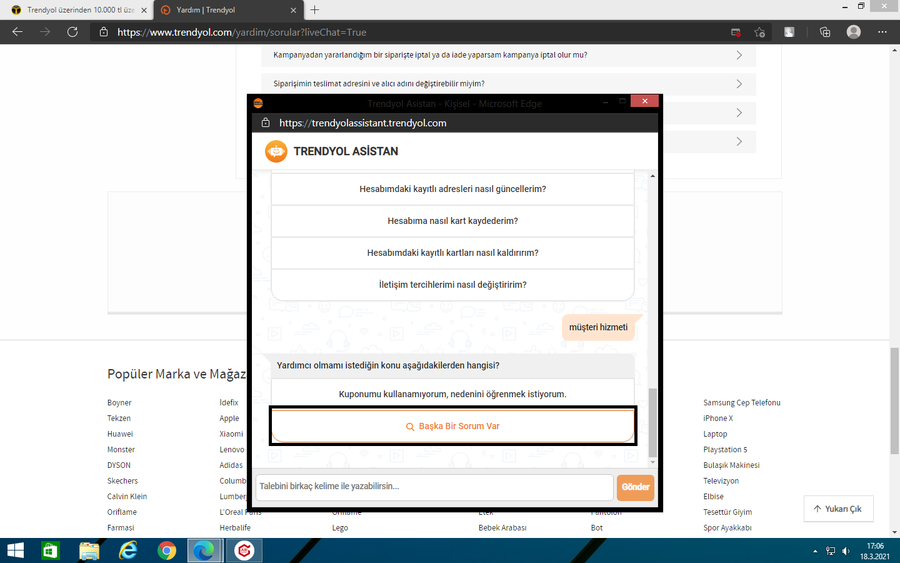Close the 'Trendyol üzerinden 10.000 tl' tab

click(x=143, y=10)
